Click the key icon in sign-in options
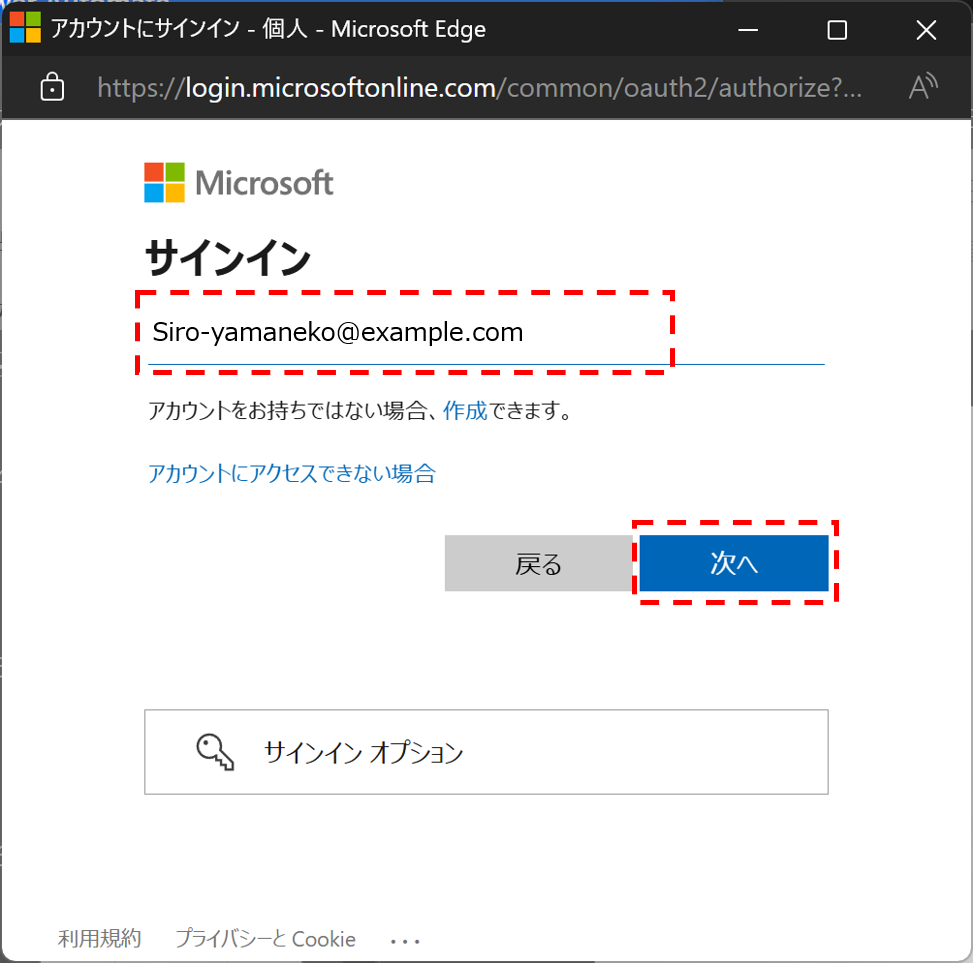This screenshot has height=963, width=973. click(215, 752)
